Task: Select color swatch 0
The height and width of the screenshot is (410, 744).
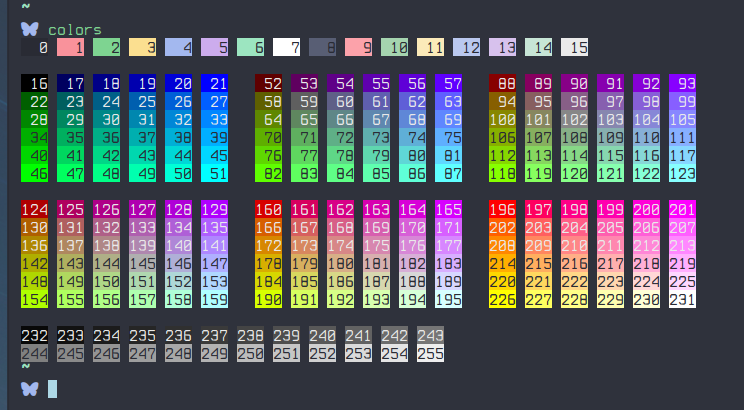Action: coord(35,47)
